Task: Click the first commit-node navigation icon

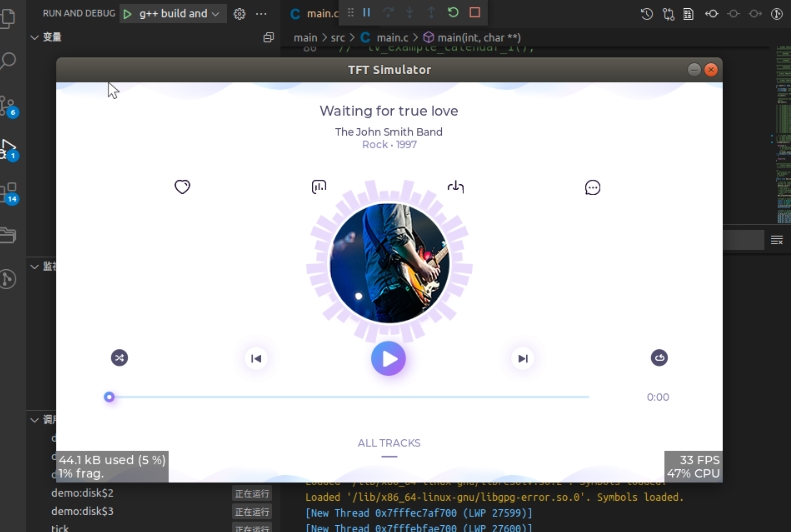Action: pos(711,14)
